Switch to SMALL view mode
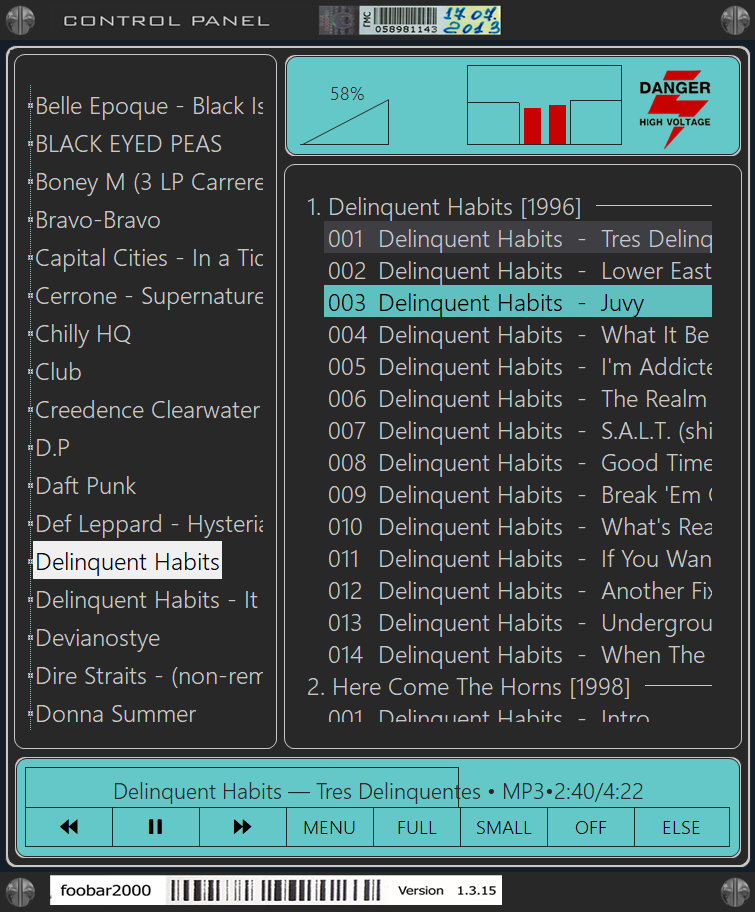The image size is (755, 912). tap(504, 826)
